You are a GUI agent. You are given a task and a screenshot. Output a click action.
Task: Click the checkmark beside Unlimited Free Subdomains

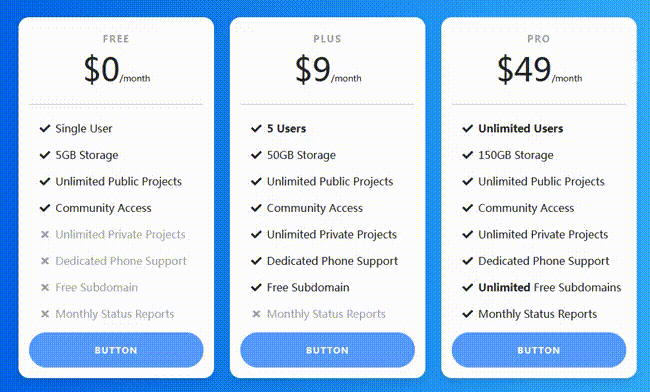click(x=468, y=288)
